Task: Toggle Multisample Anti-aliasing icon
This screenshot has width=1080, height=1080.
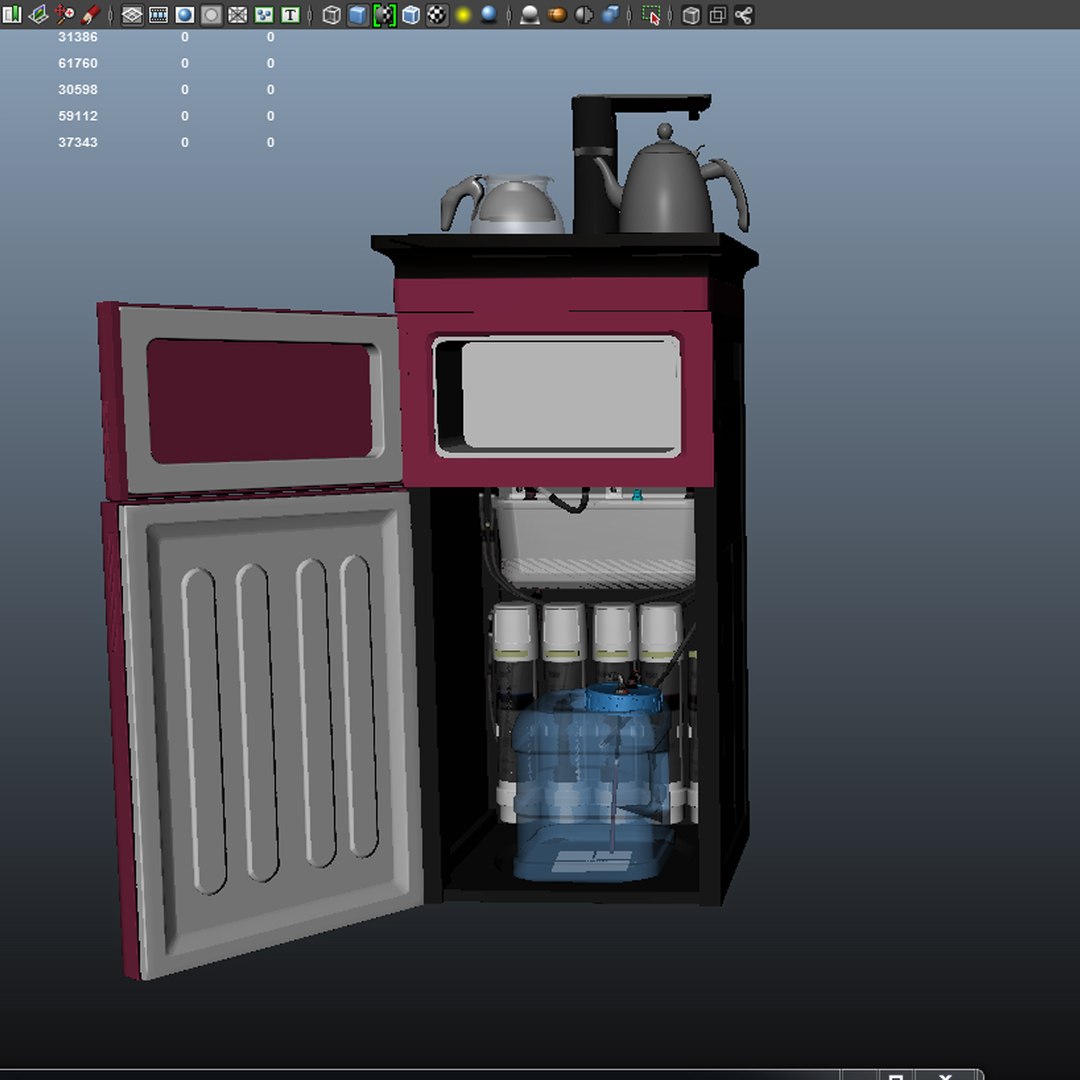Action: pyautogui.click(x=583, y=14)
